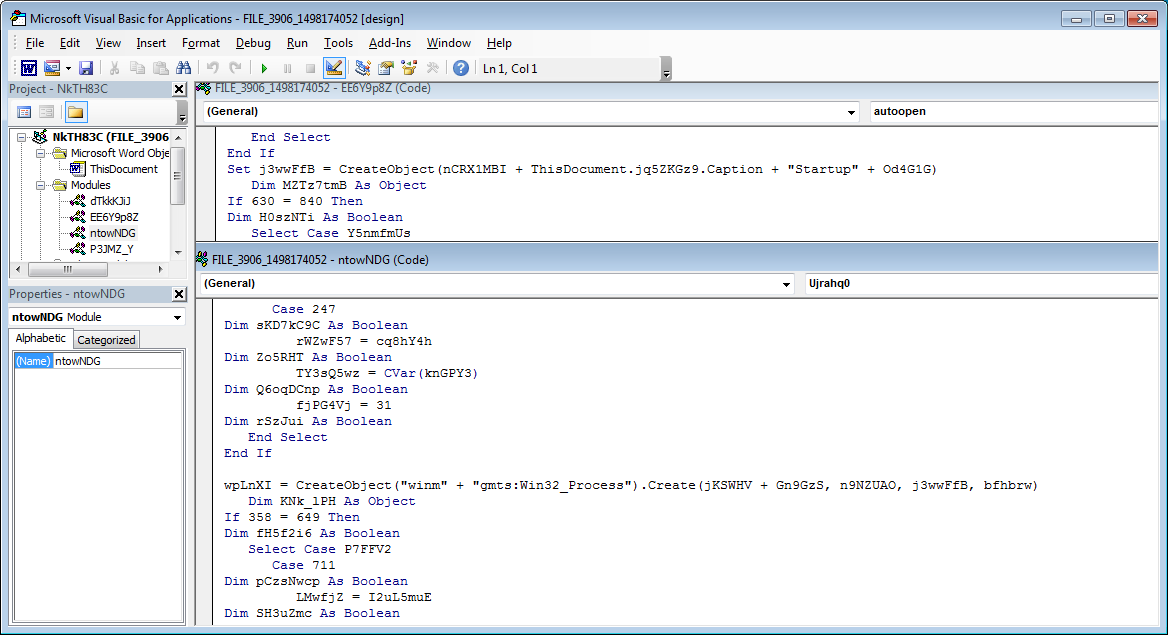Save the project with the floppy icon

click(x=86, y=69)
